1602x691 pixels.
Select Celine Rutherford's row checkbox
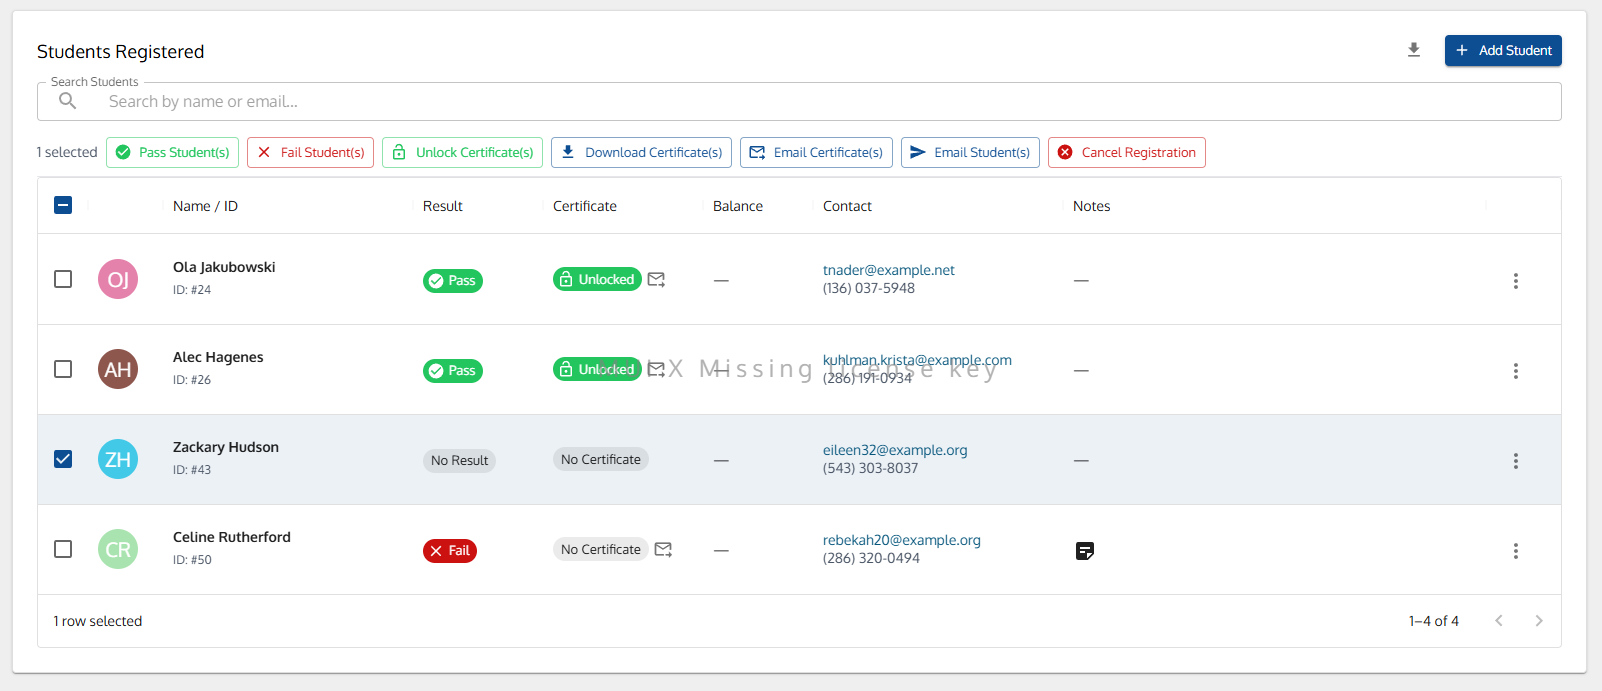click(x=63, y=550)
